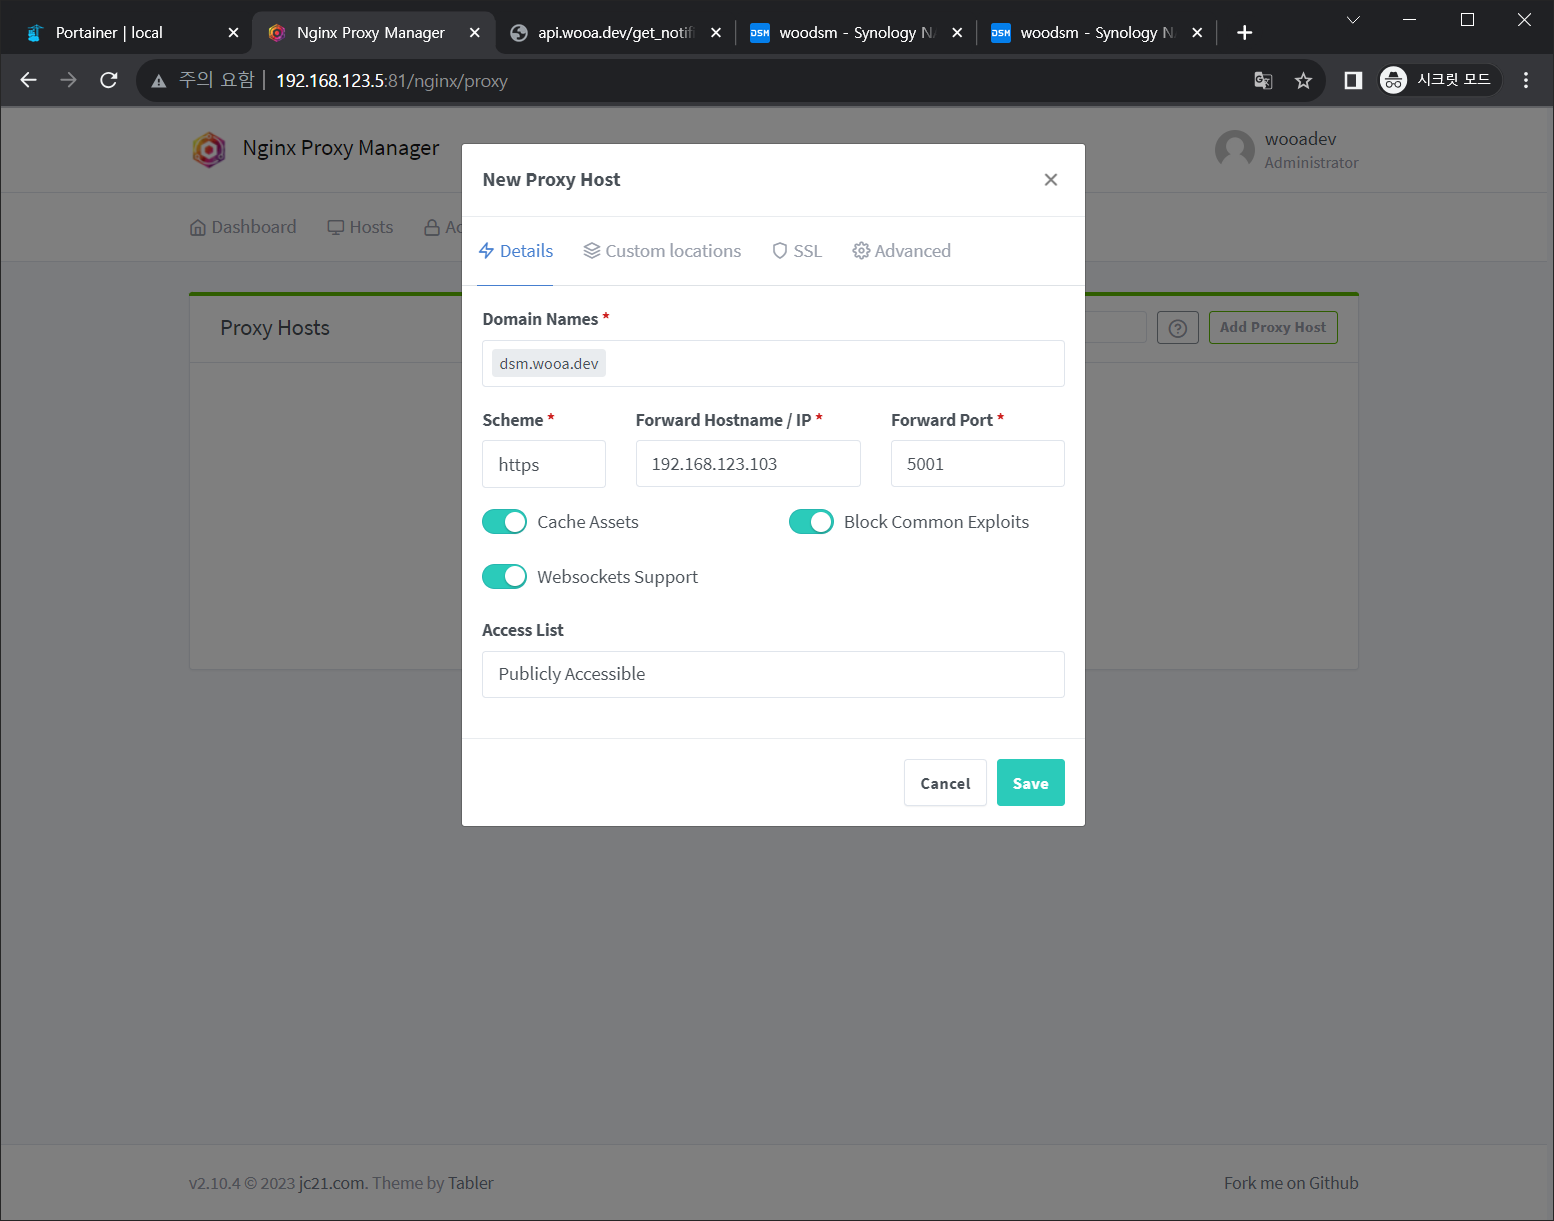Open the tab search chevron
This screenshot has height=1221, width=1554.
(x=1352, y=20)
